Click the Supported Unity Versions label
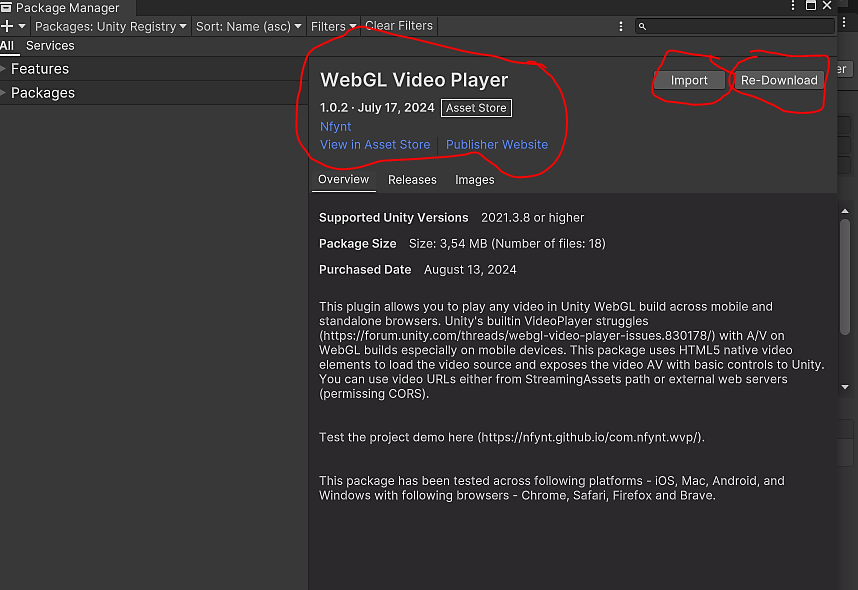The width and height of the screenshot is (858, 590). [393, 218]
